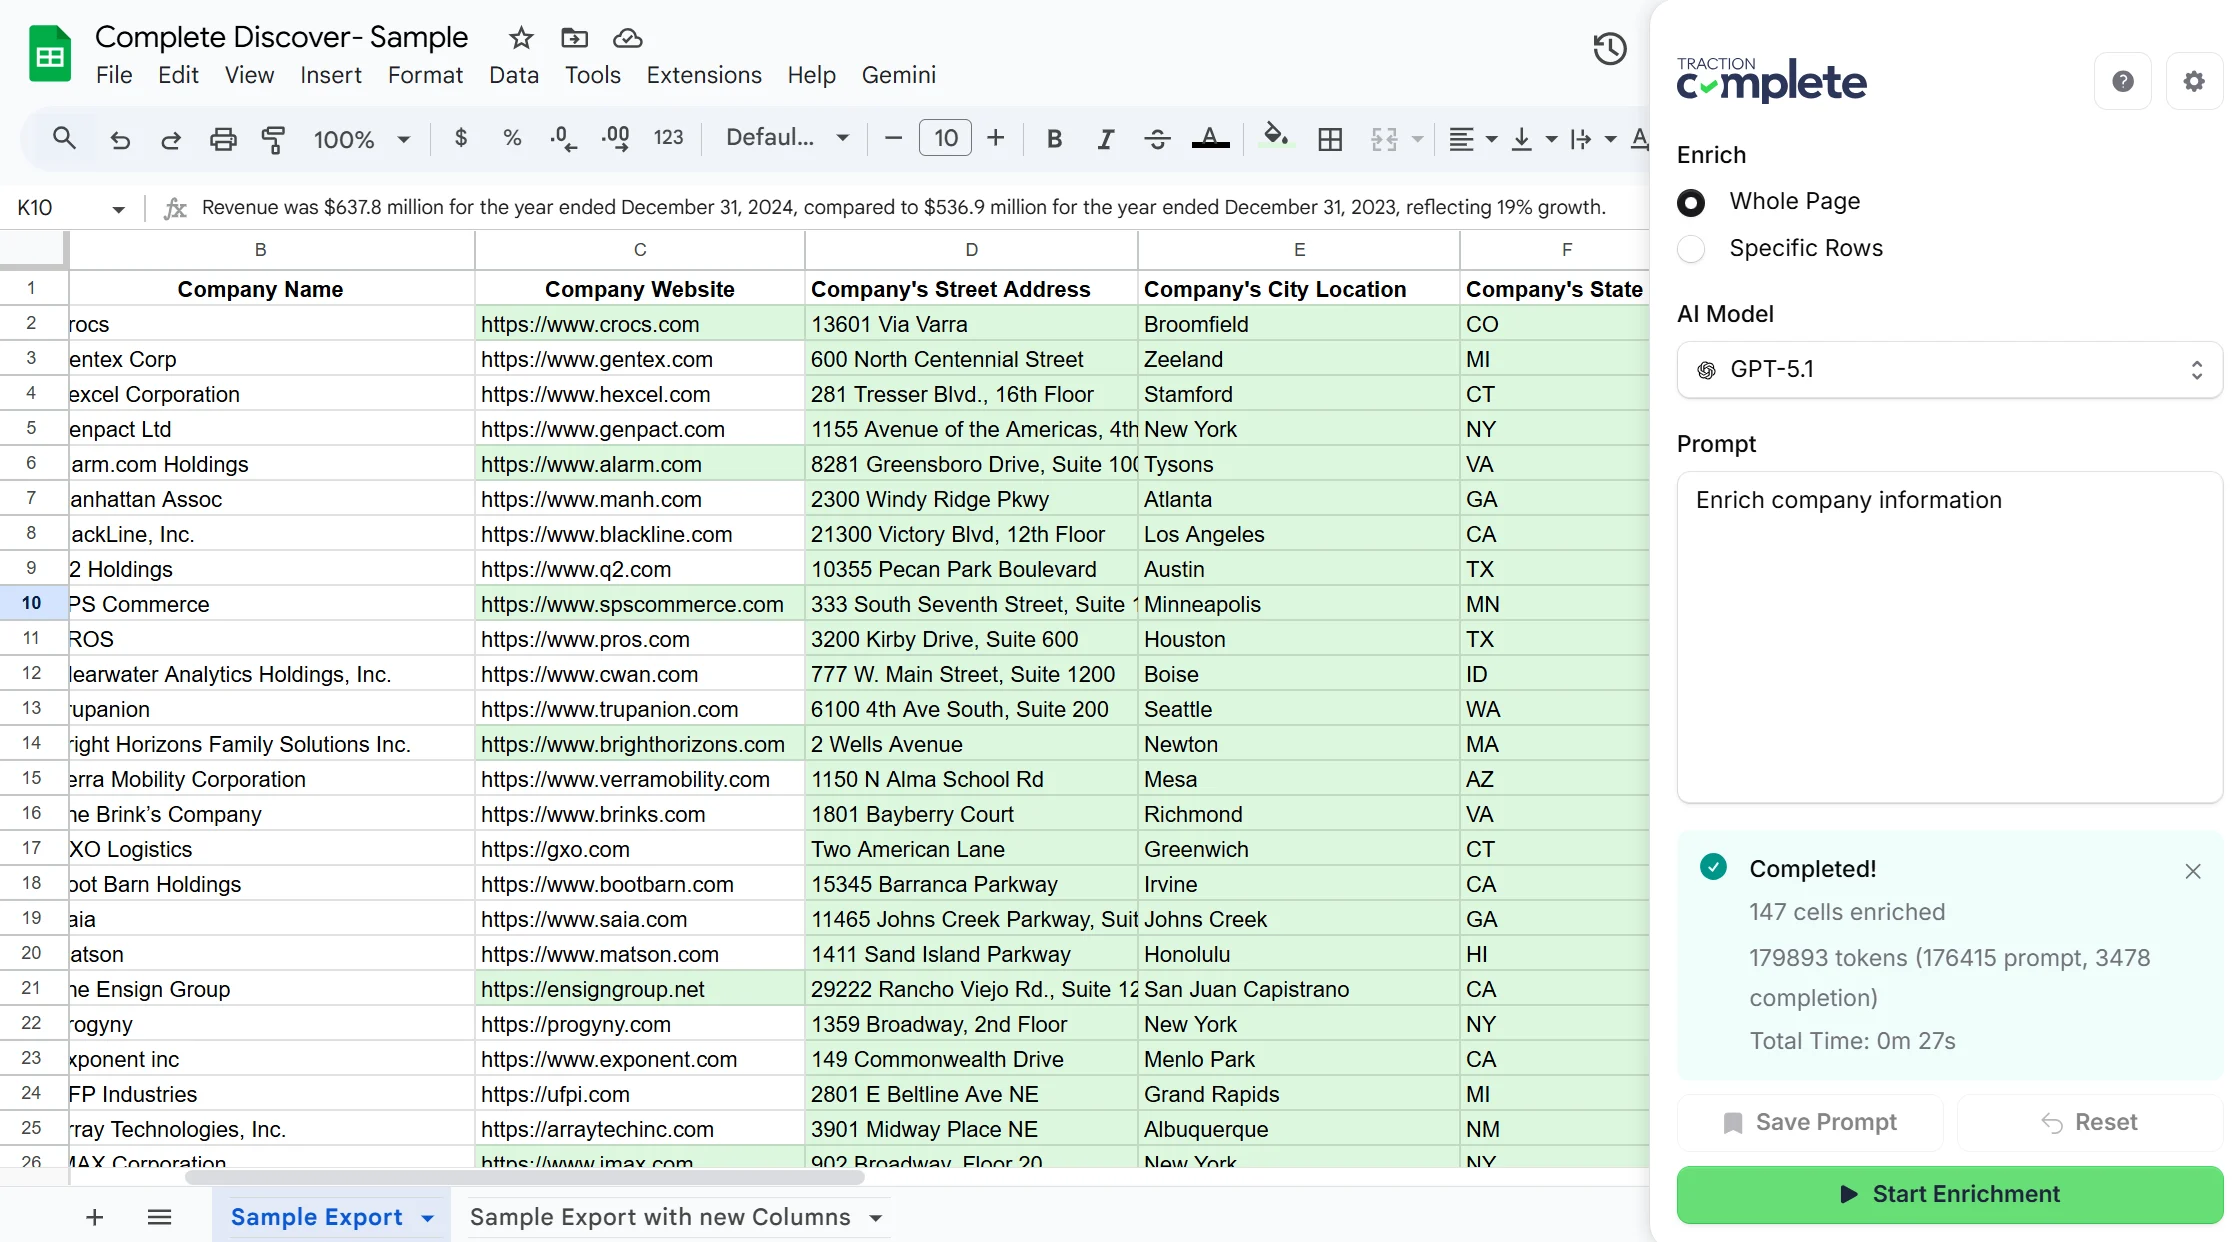Switch to Sample Export with new Columns tab
This screenshot has height=1242, width=2234.
pos(660,1217)
